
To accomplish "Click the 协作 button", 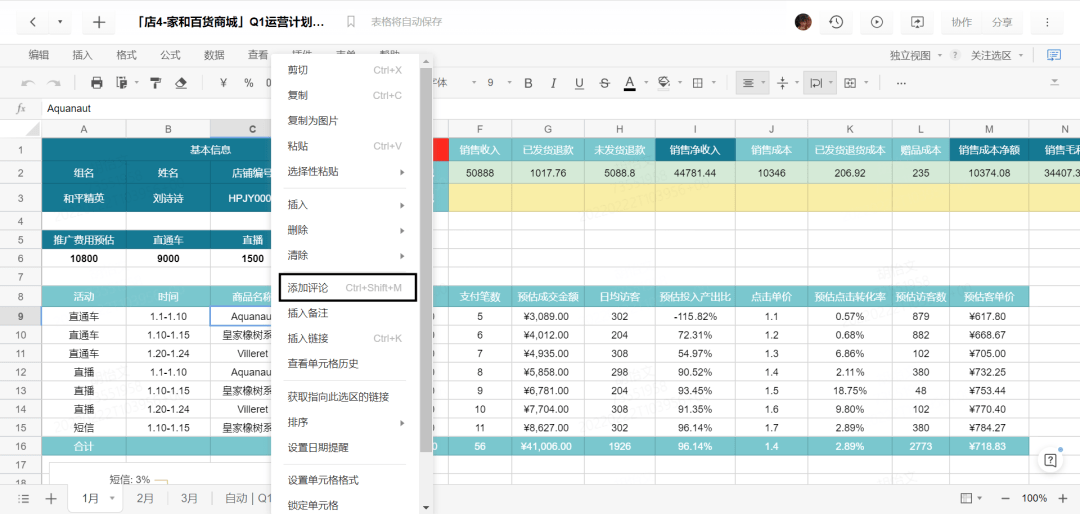I will [962, 22].
